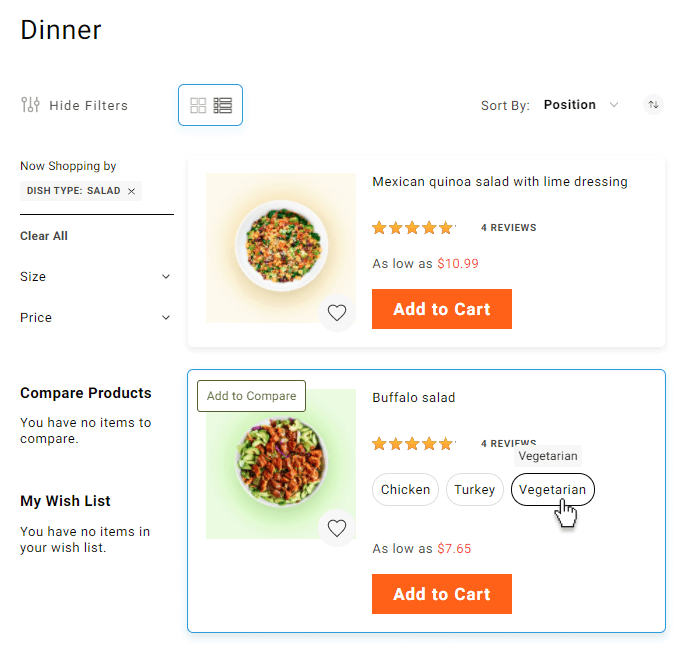Screen dimensions: 685x669
Task: Click the Hide Filters sliders icon
Action: tap(31, 105)
